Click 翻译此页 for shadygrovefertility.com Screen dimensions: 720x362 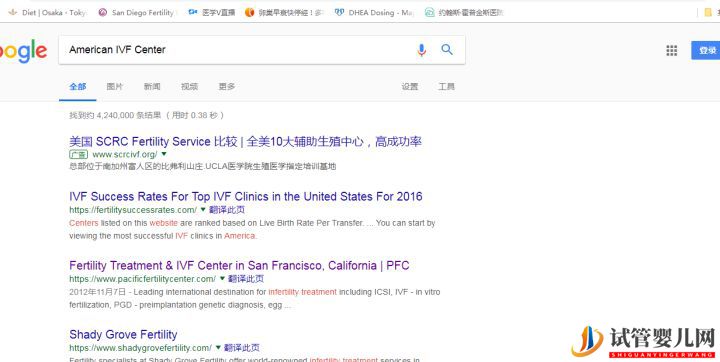click(242, 348)
